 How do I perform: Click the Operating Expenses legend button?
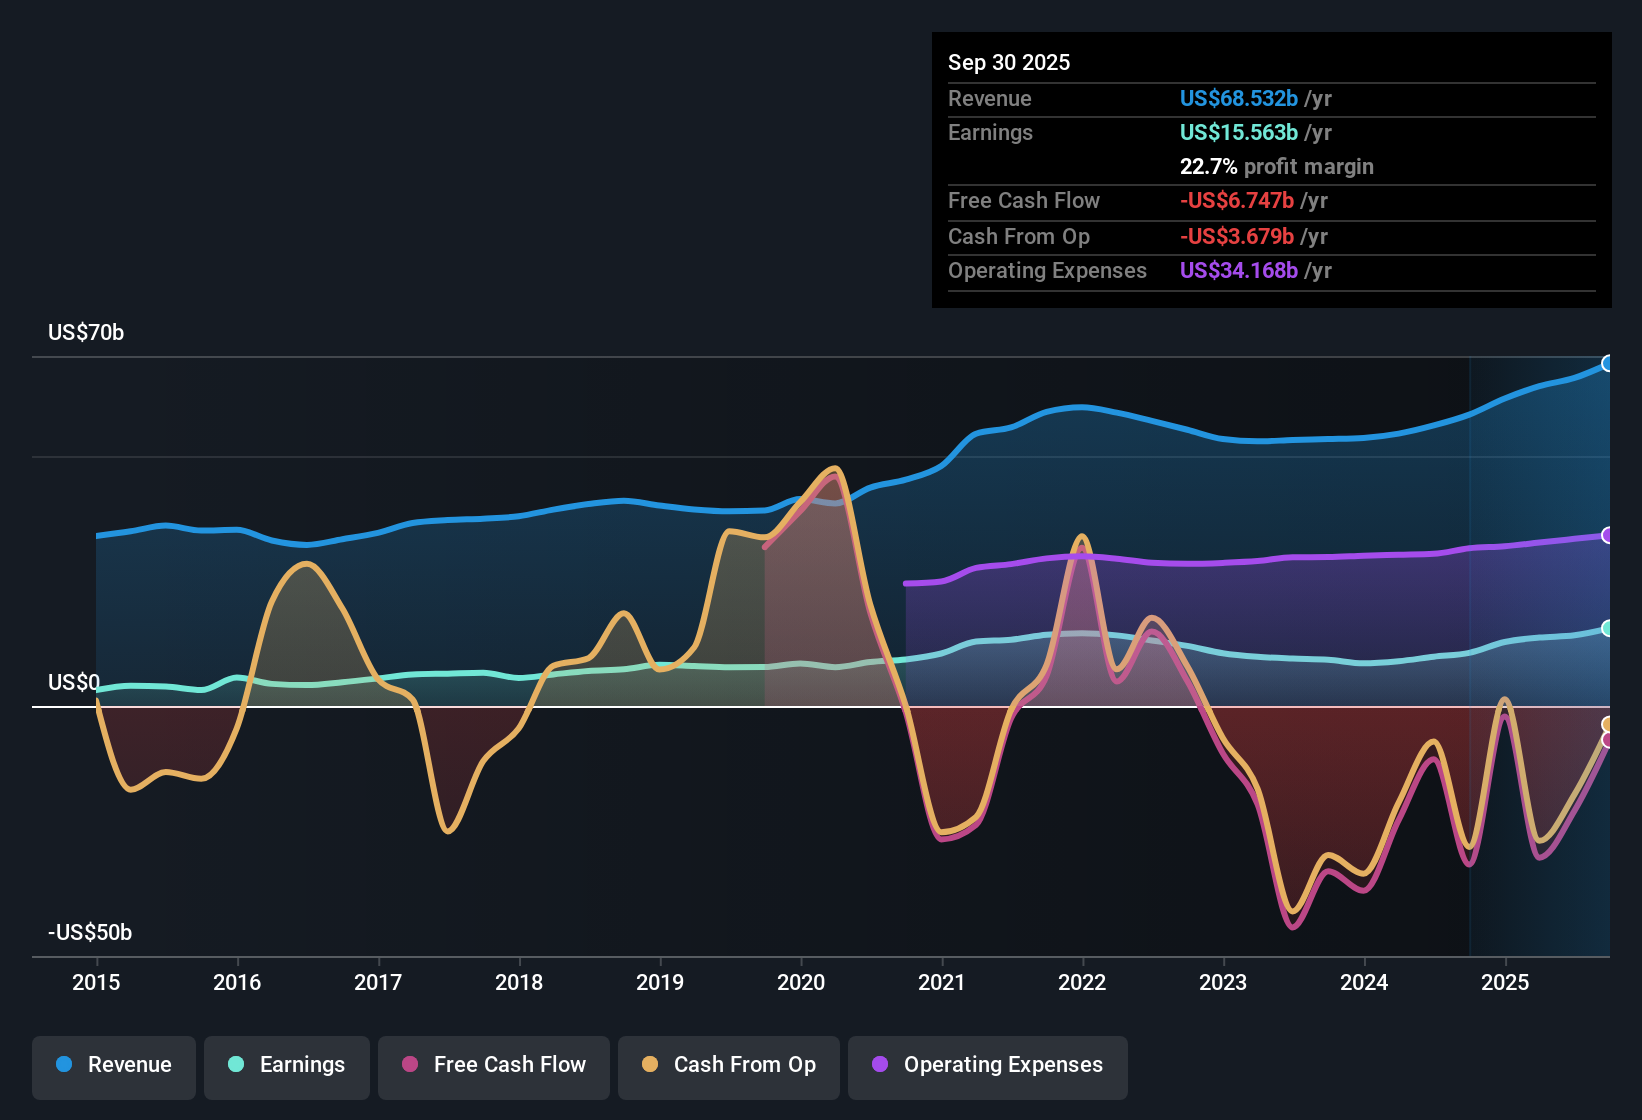[987, 1065]
